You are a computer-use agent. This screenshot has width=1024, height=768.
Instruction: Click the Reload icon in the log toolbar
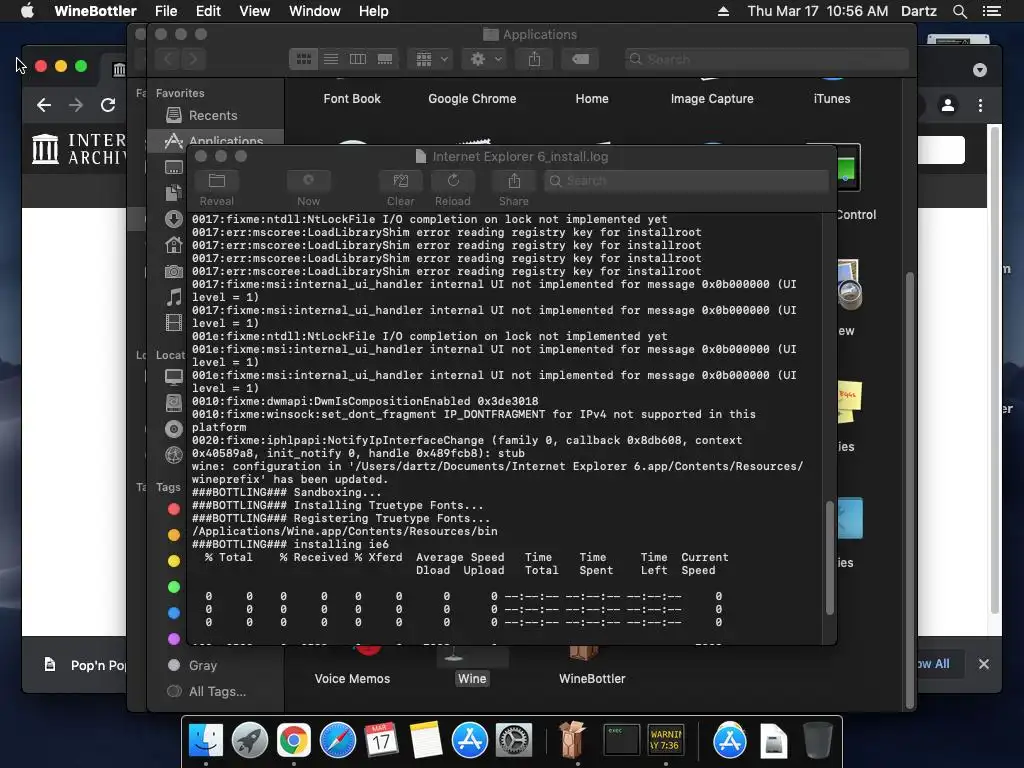click(453, 181)
